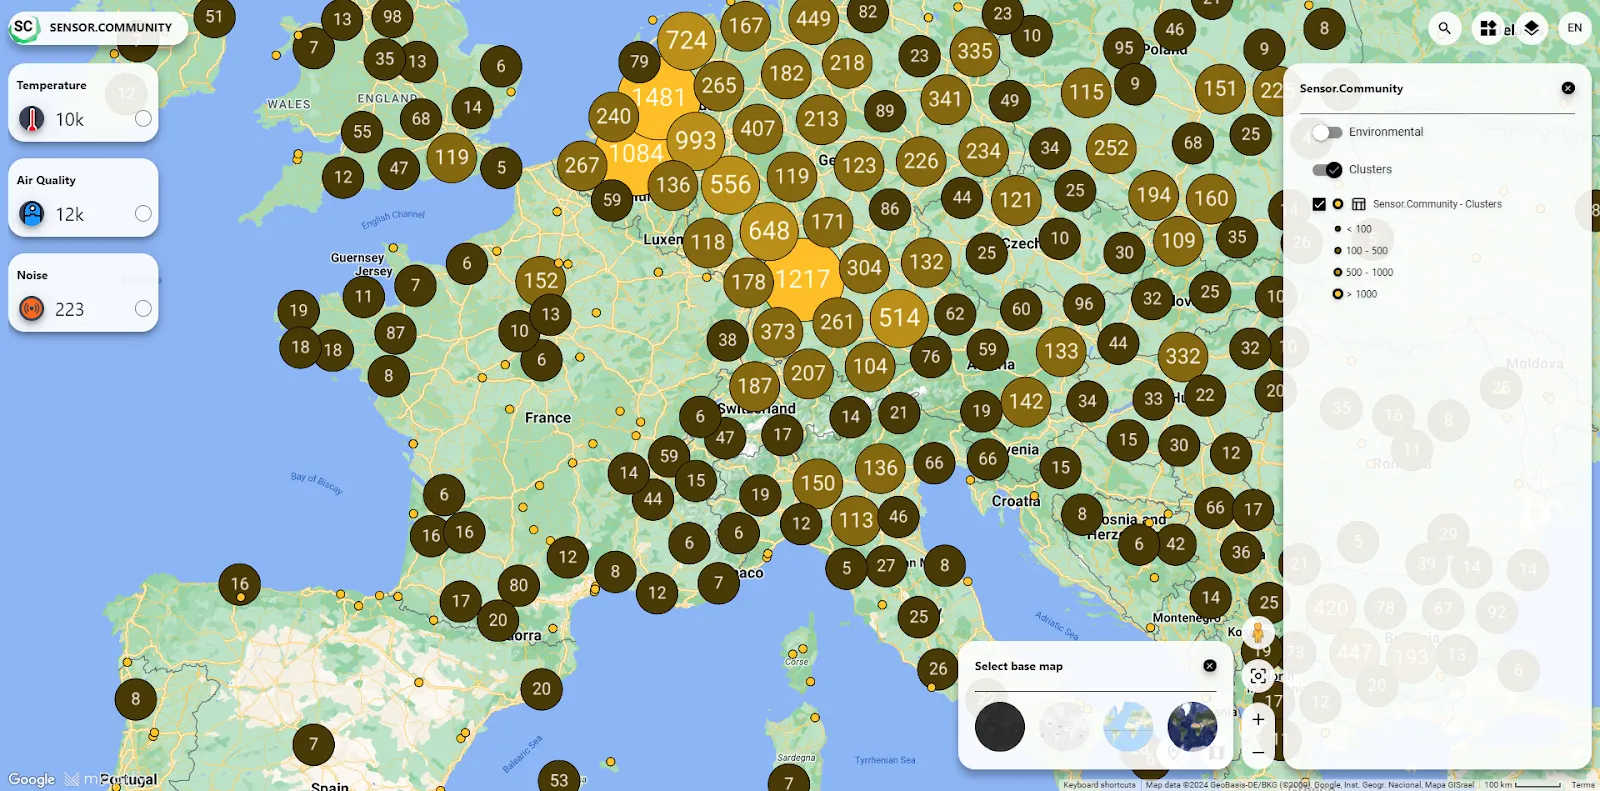Open the Keyboard shortcuts link

tap(1099, 785)
